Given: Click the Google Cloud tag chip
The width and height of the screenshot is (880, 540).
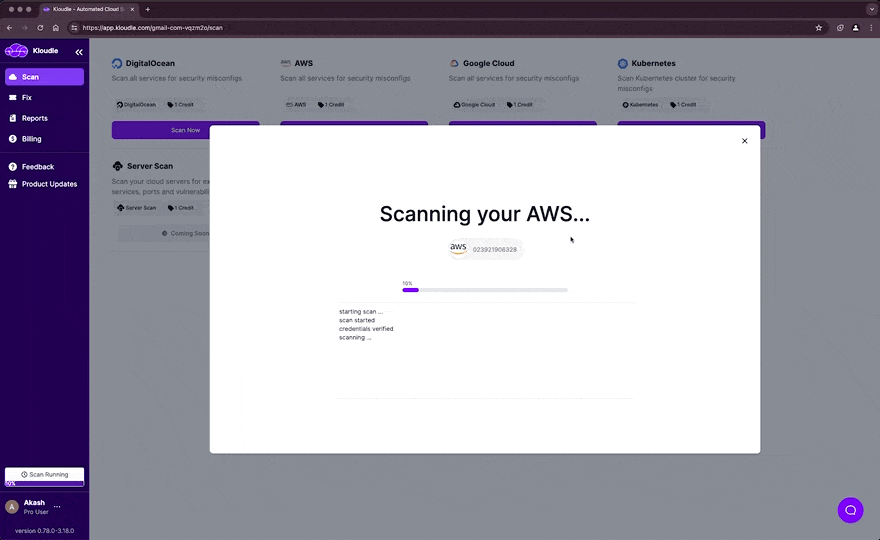Looking at the screenshot, I should pos(474,105).
